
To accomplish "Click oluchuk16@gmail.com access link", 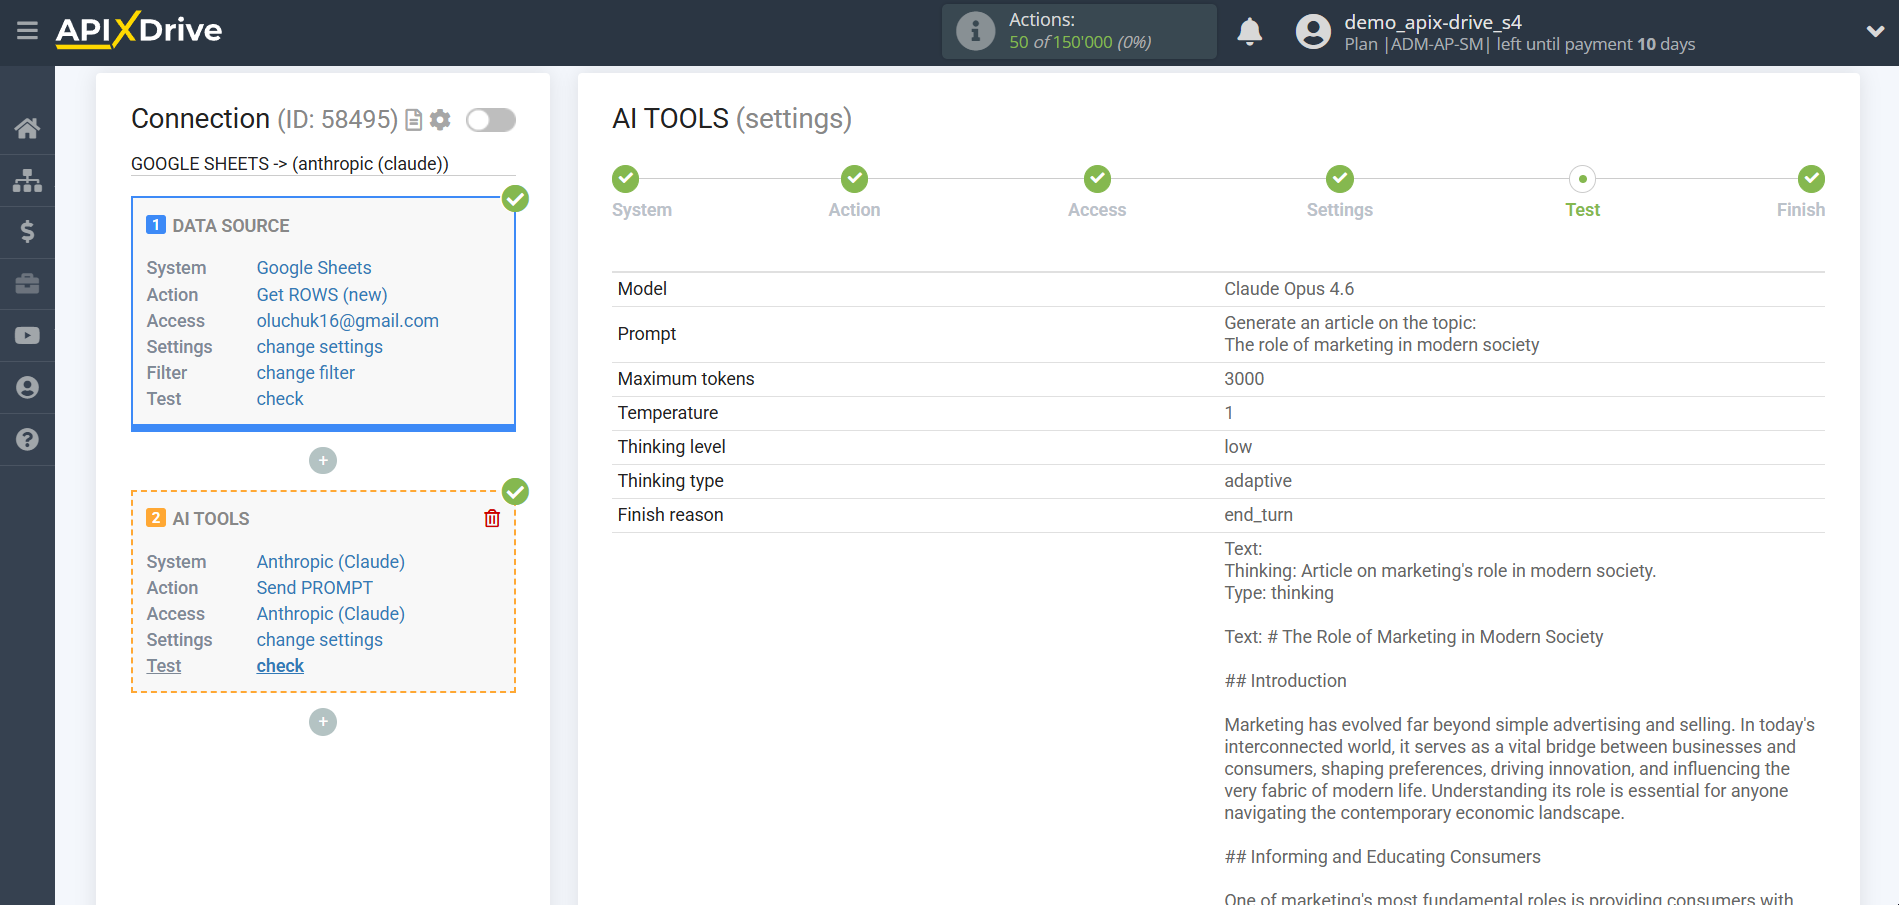I will click(x=348, y=321).
